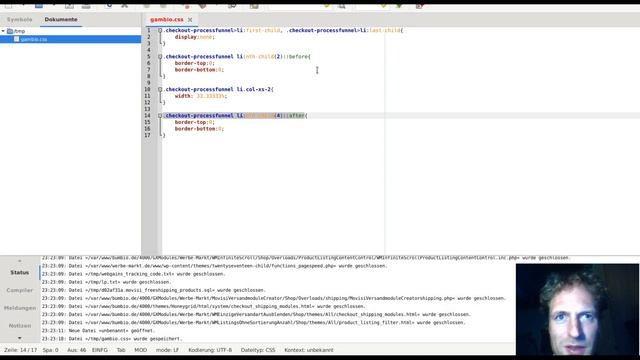The height and width of the screenshot is (360, 640).
Task: Click 'mode: LF' in status bar
Action: (167, 350)
